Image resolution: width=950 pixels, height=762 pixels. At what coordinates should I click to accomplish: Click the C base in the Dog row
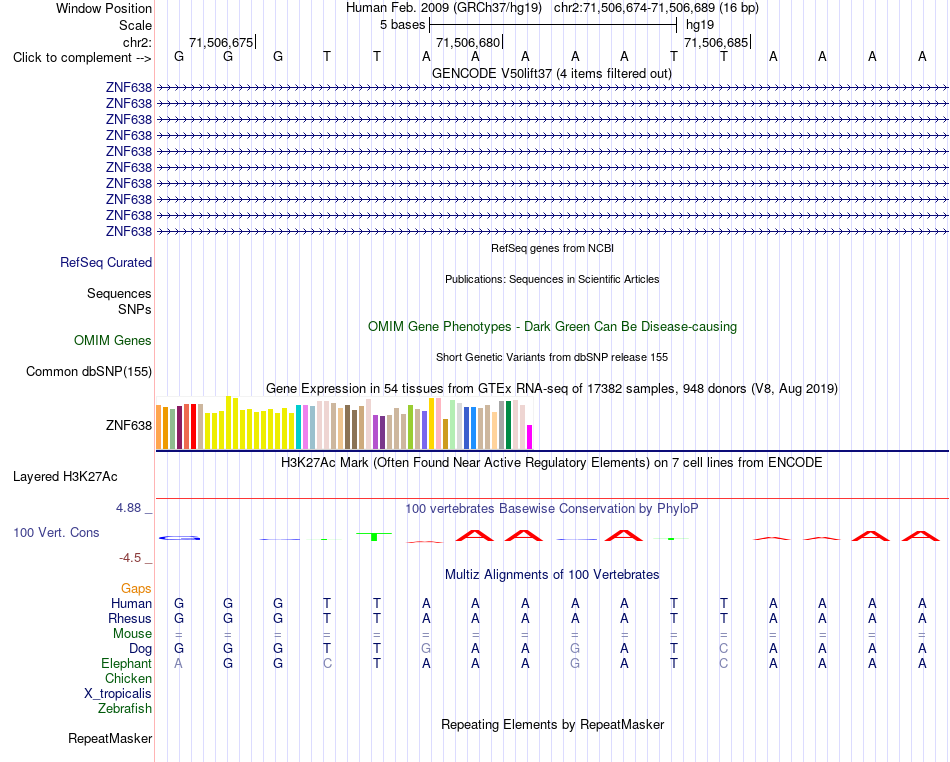[x=723, y=649]
